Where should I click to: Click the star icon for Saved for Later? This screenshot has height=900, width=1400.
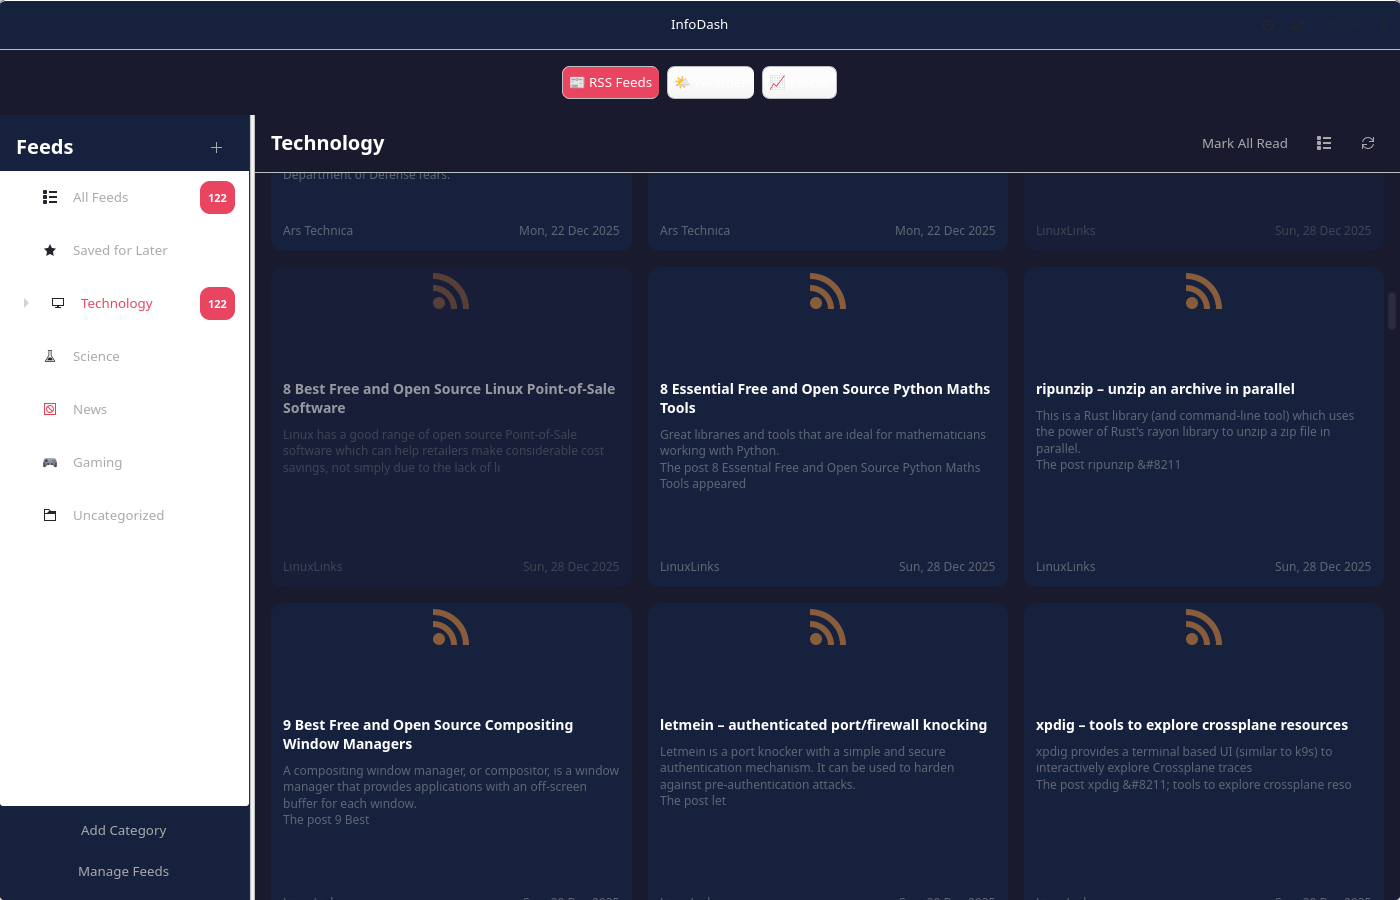pos(50,251)
